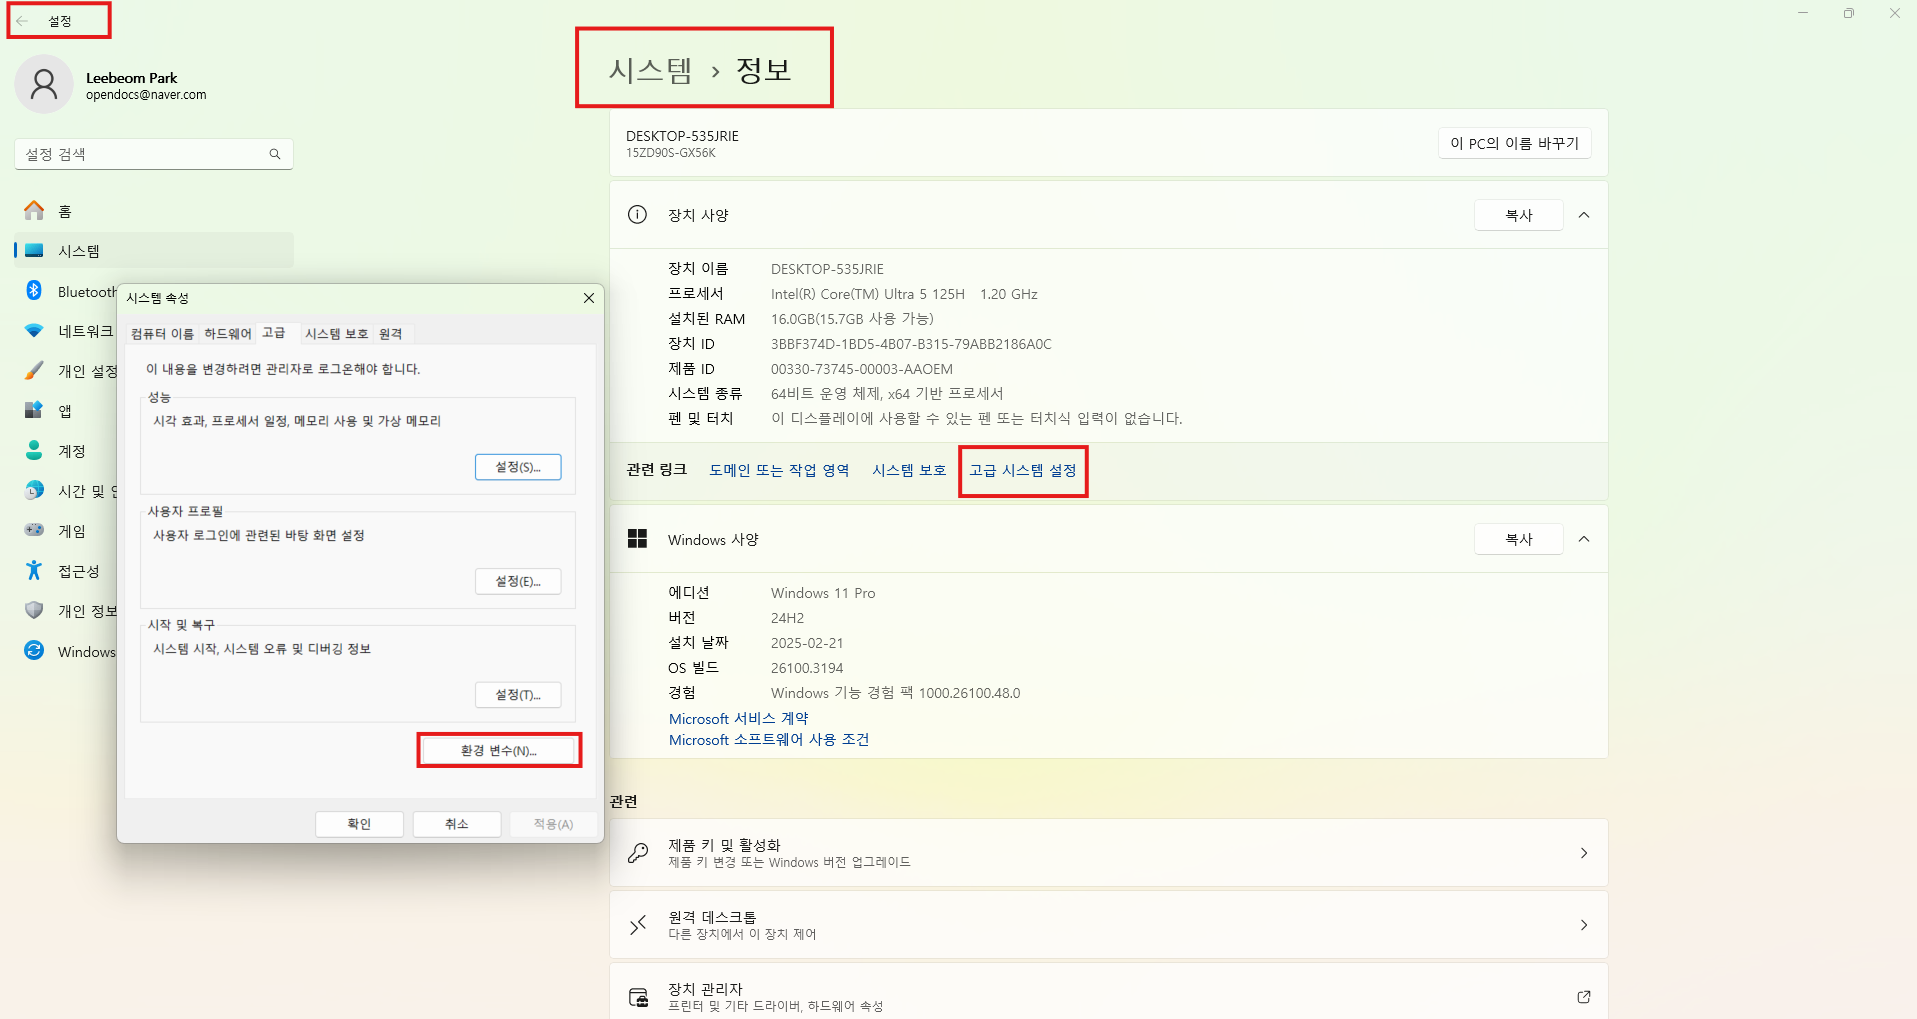Open 개인 정보 via the shield icon

(34, 611)
